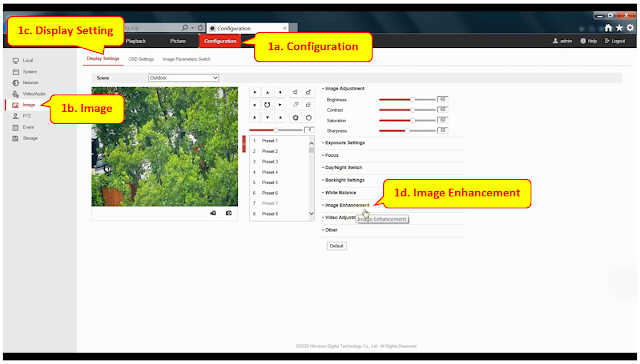The width and height of the screenshot is (640, 364).
Task: Click the iris open icon
Action: click(x=309, y=118)
